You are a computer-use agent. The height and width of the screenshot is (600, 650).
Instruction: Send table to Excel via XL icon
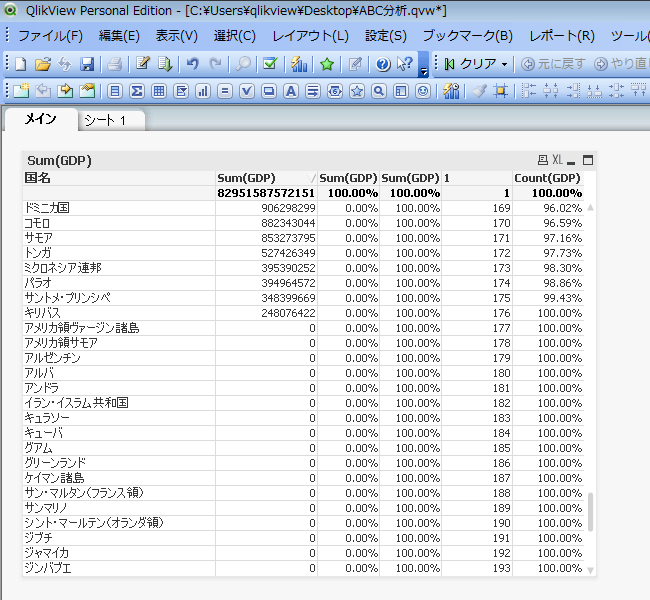pos(557,160)
